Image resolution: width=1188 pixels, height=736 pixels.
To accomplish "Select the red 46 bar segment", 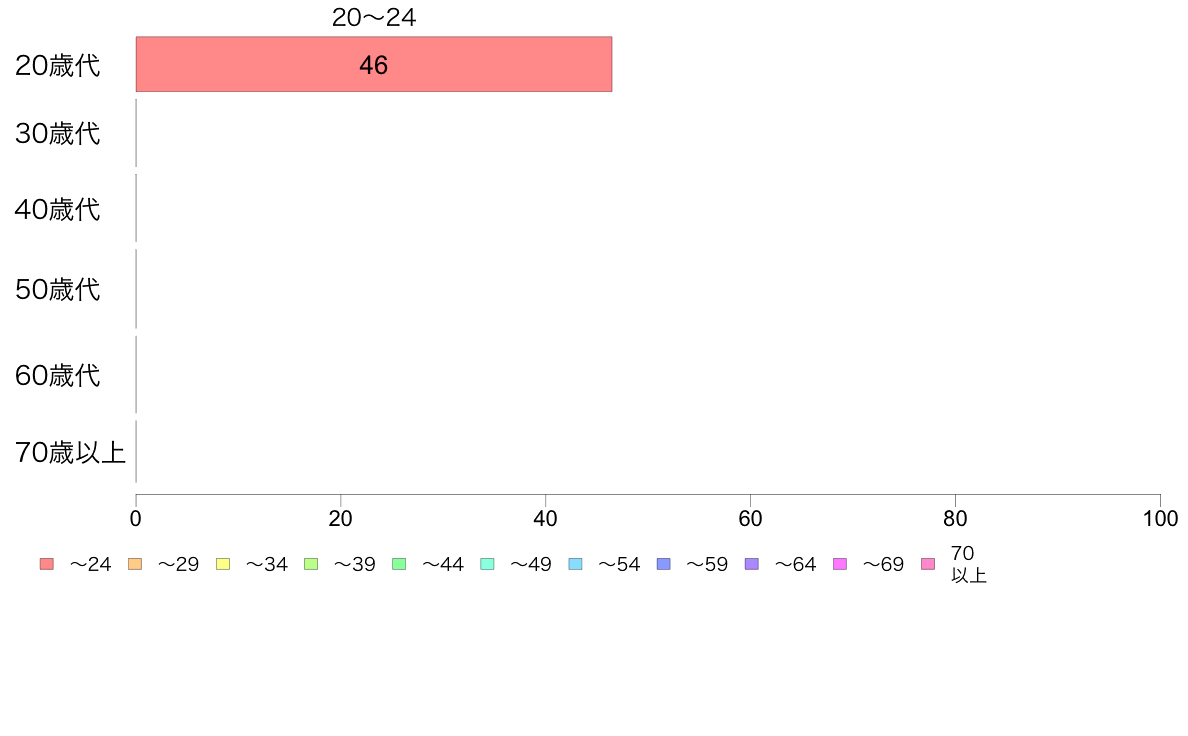I will click(x=374, y=64).
